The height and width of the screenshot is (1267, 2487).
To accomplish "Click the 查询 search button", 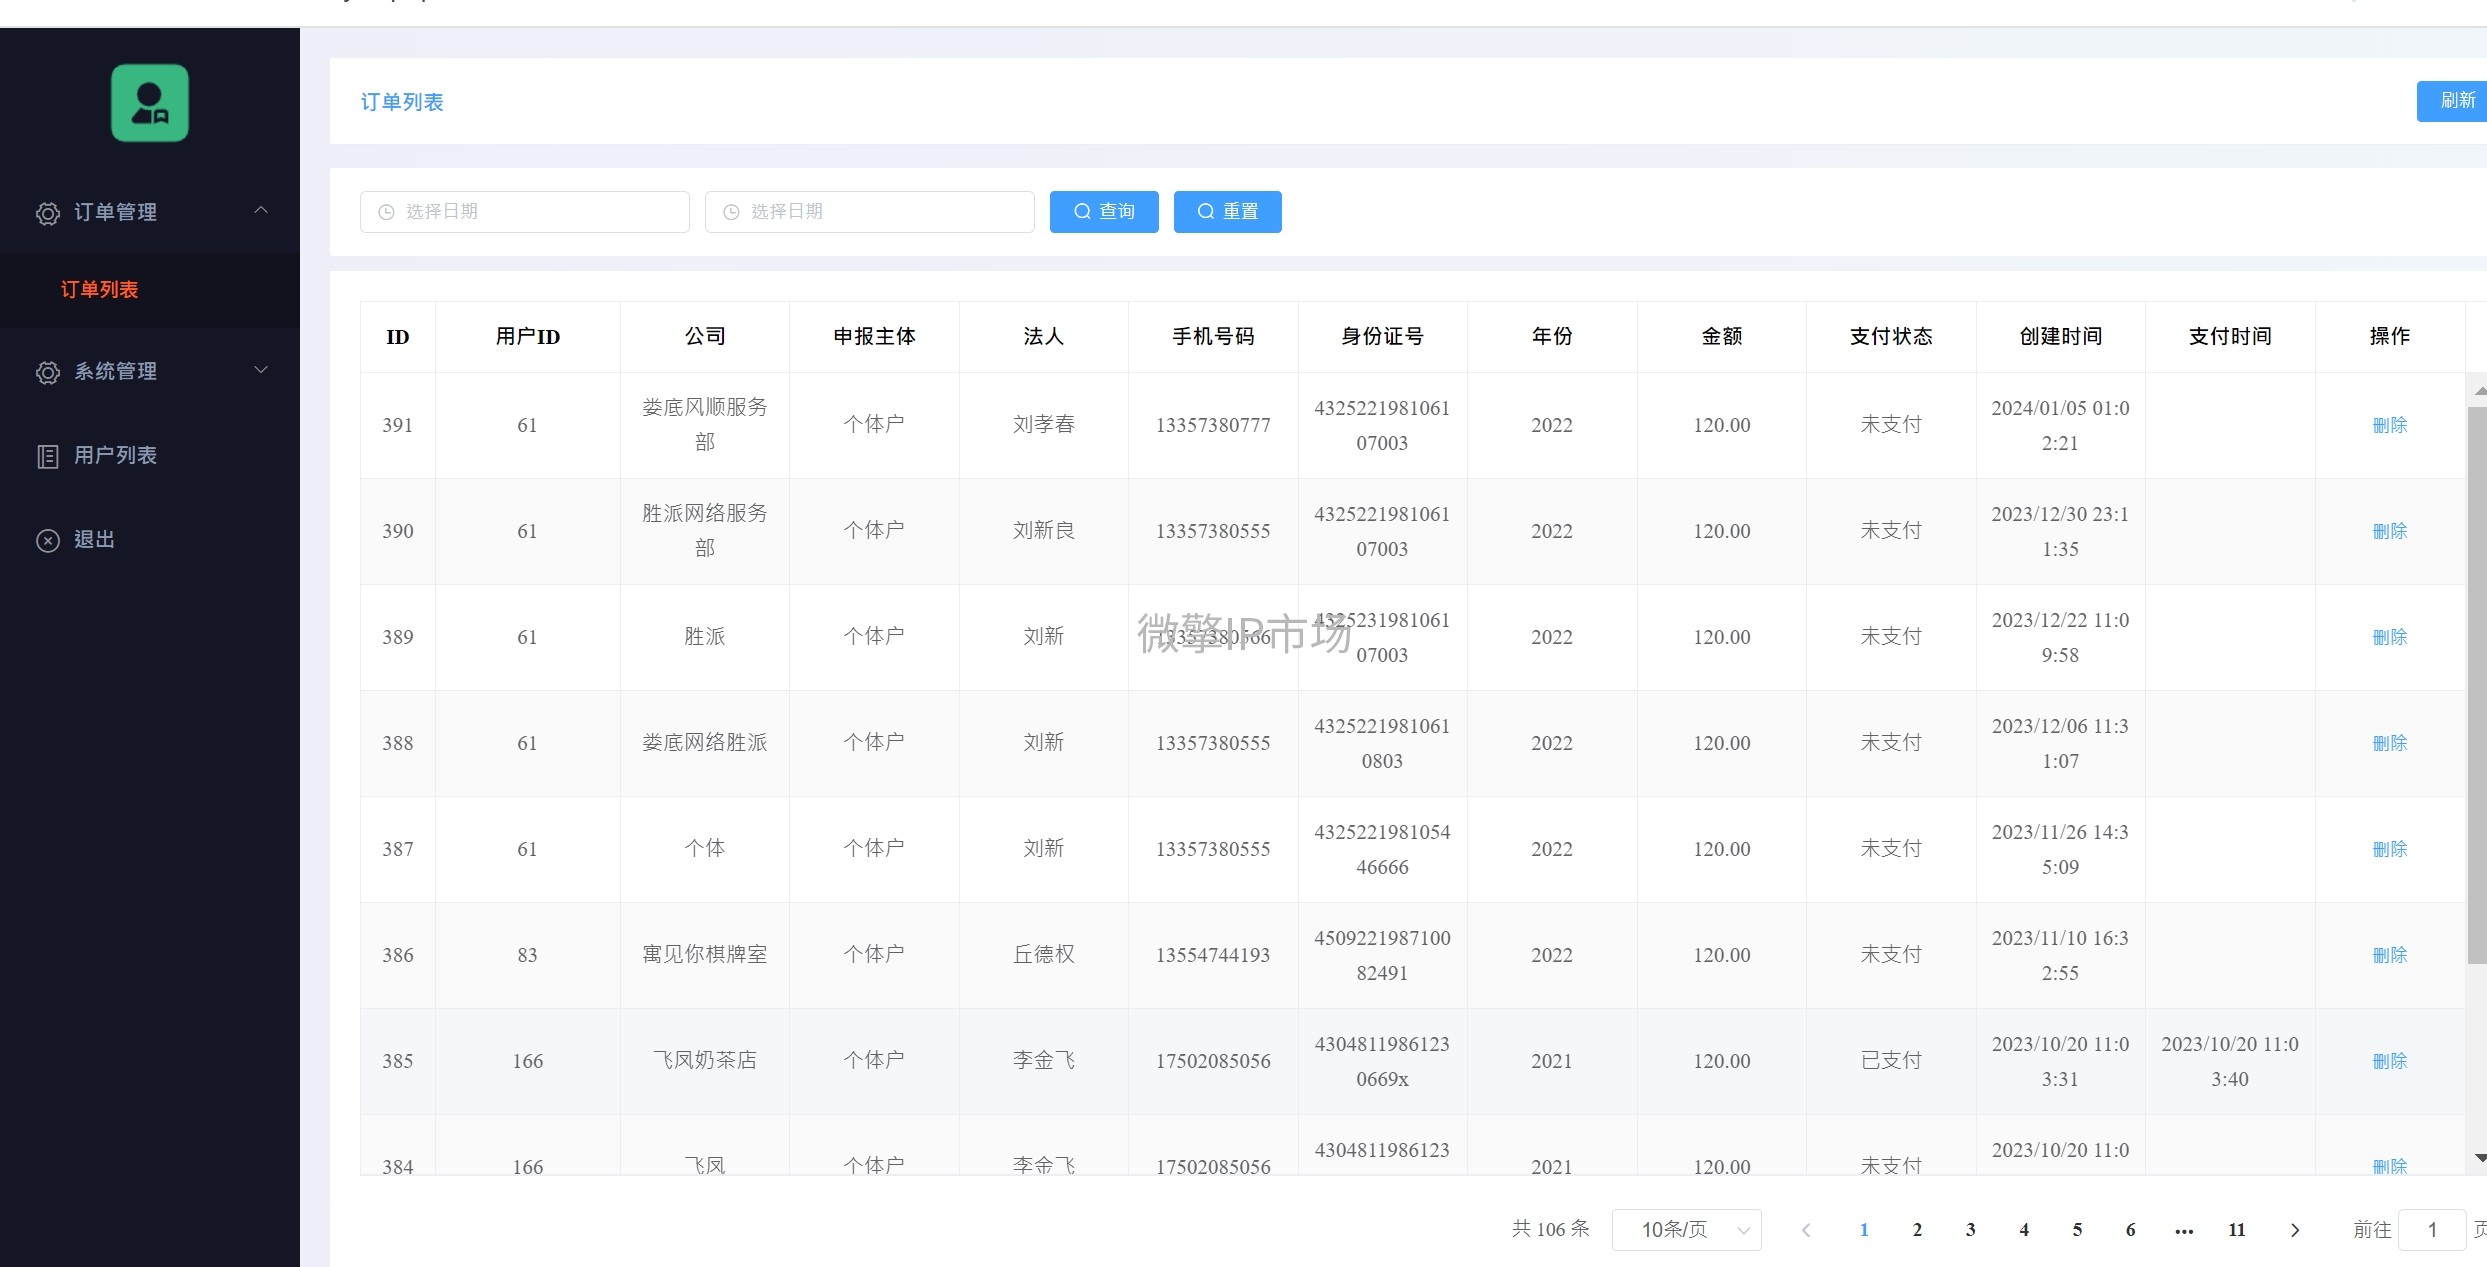I will click(x=1104, y=212).
